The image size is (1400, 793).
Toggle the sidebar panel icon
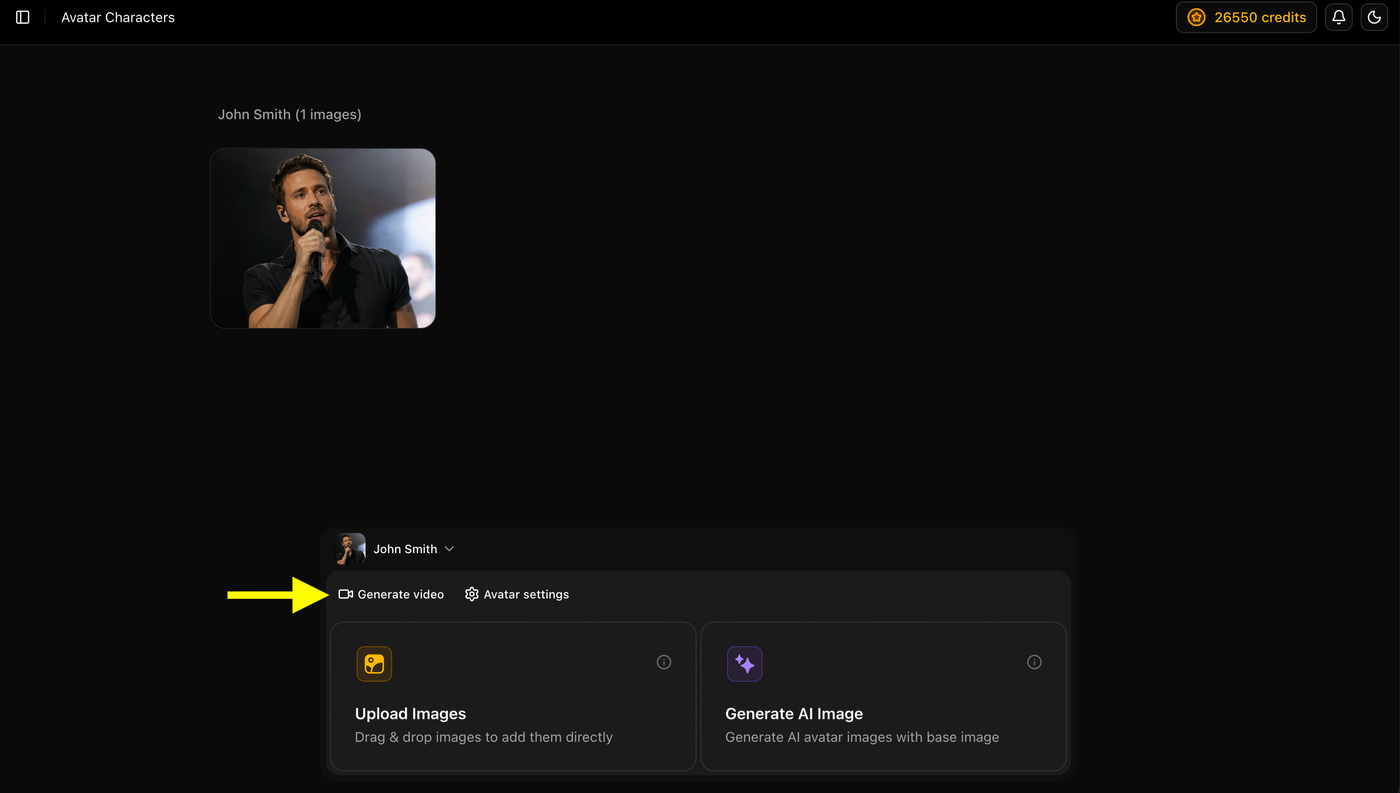[23, 17]
